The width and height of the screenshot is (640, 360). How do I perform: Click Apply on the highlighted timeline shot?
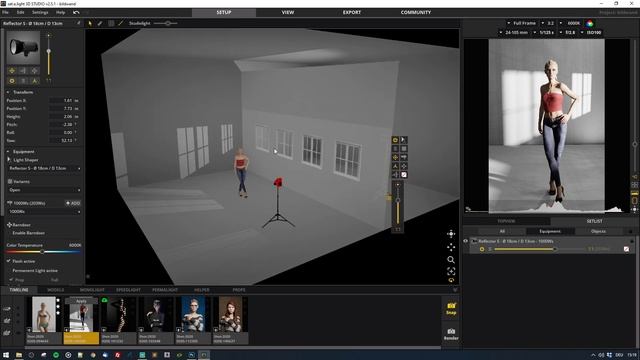coord(81,301)
